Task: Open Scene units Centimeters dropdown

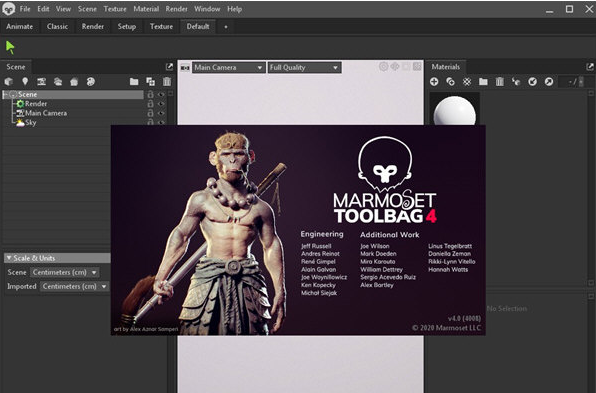Action: tap(65, 273)
